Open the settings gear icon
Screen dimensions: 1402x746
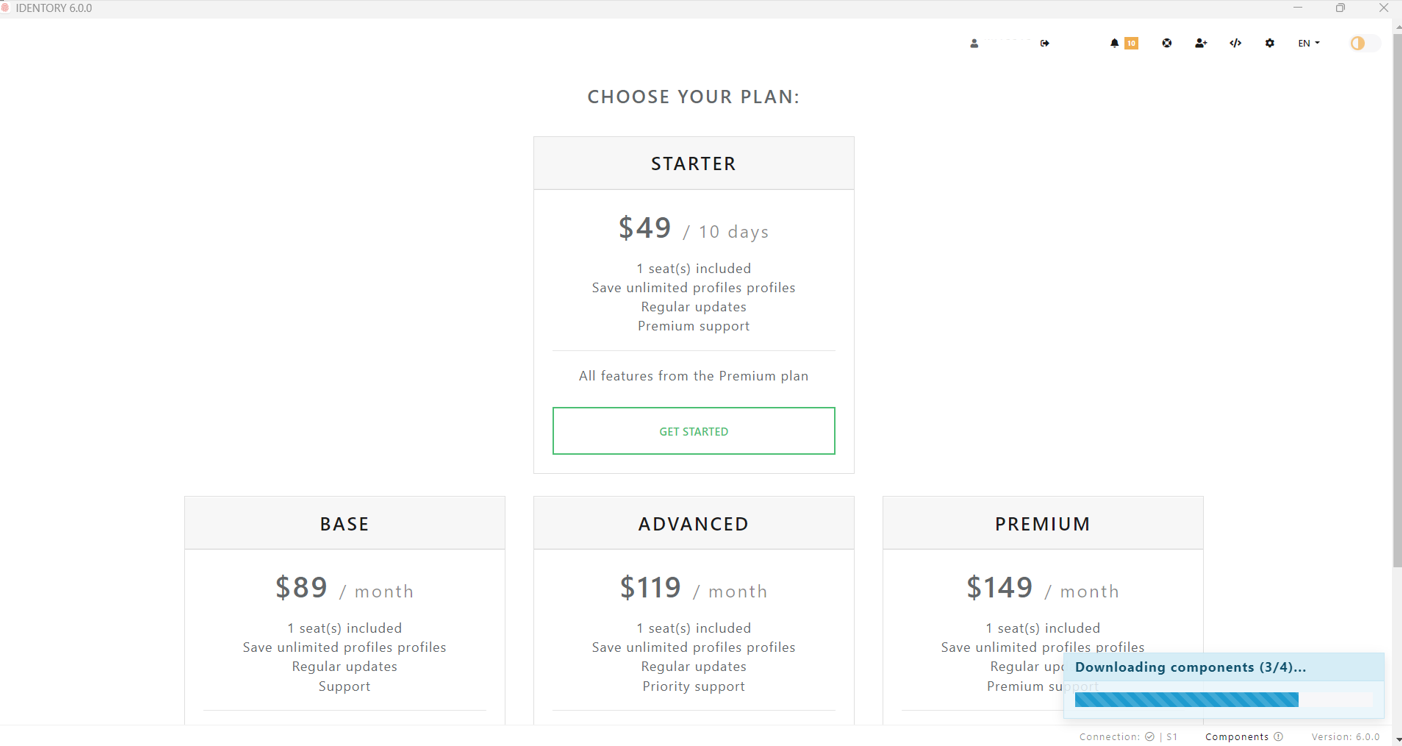1270,43
